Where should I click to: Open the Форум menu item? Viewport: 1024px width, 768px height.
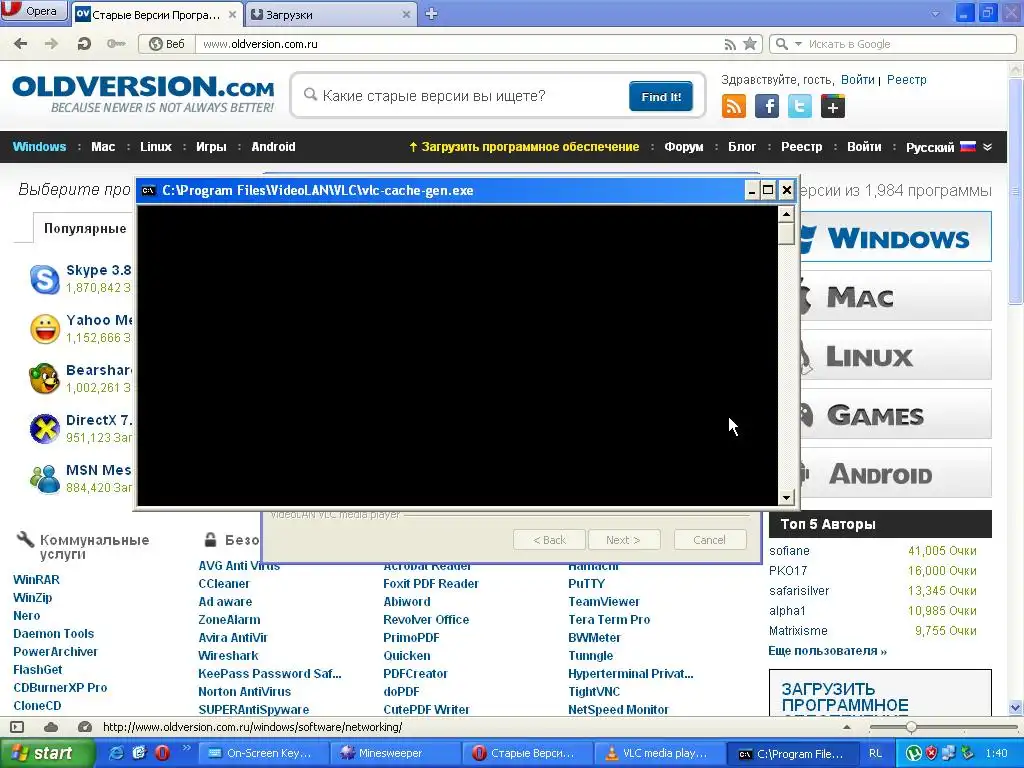tap(684, 147)
